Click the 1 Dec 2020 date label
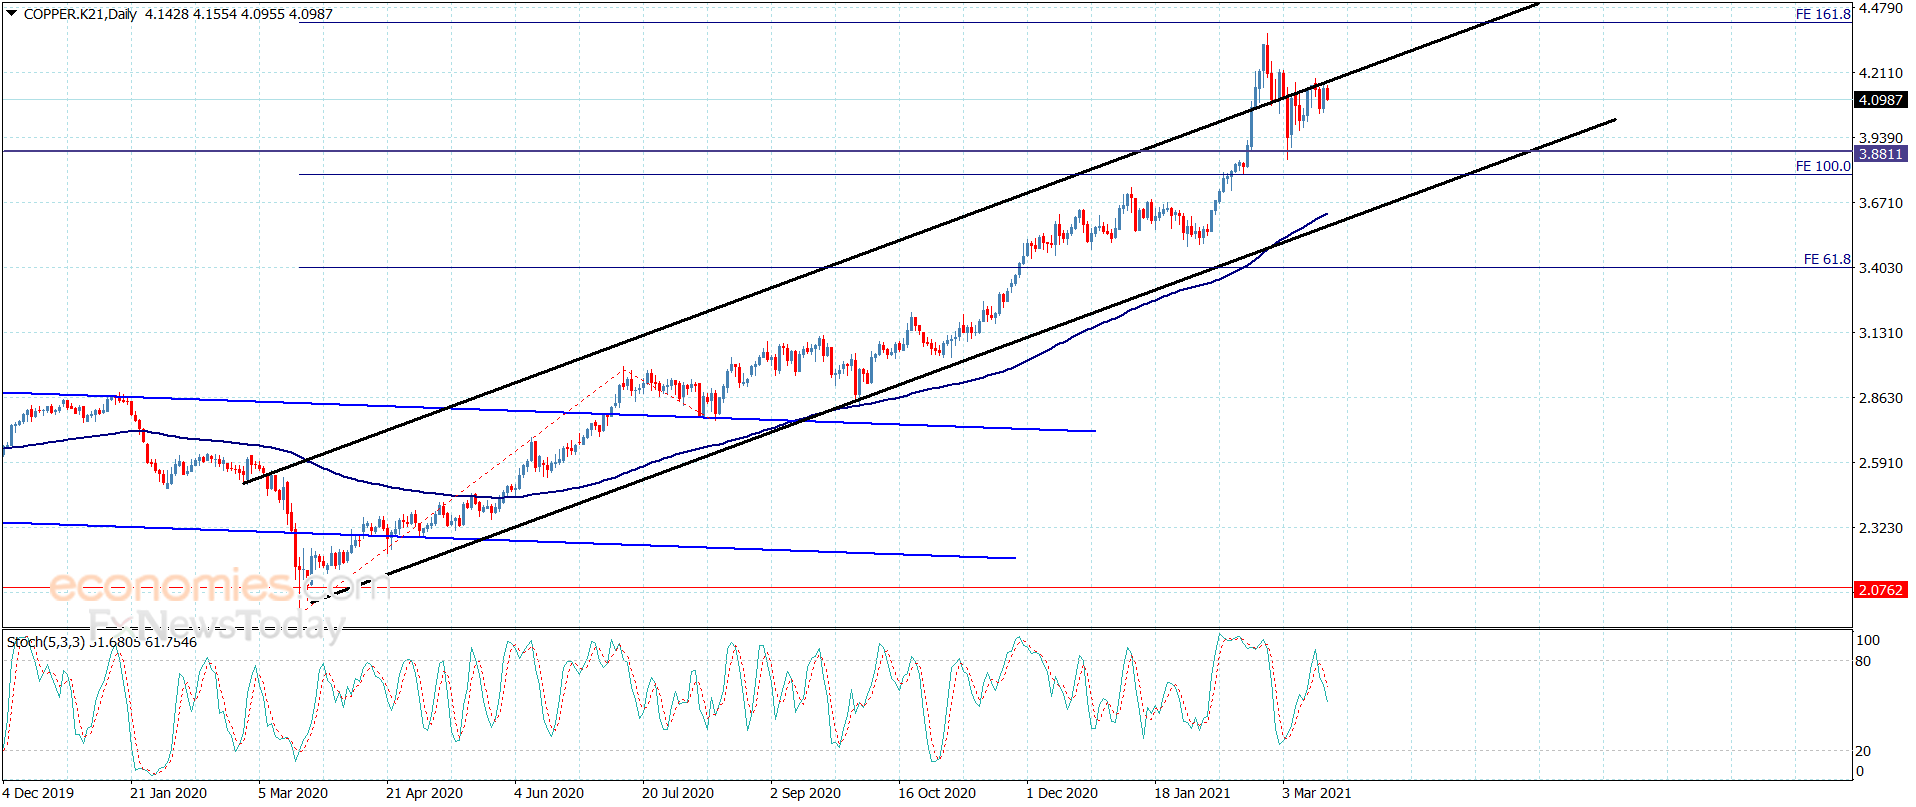This screenshot has height=807, width=1916. click(x=1062, y=793)
